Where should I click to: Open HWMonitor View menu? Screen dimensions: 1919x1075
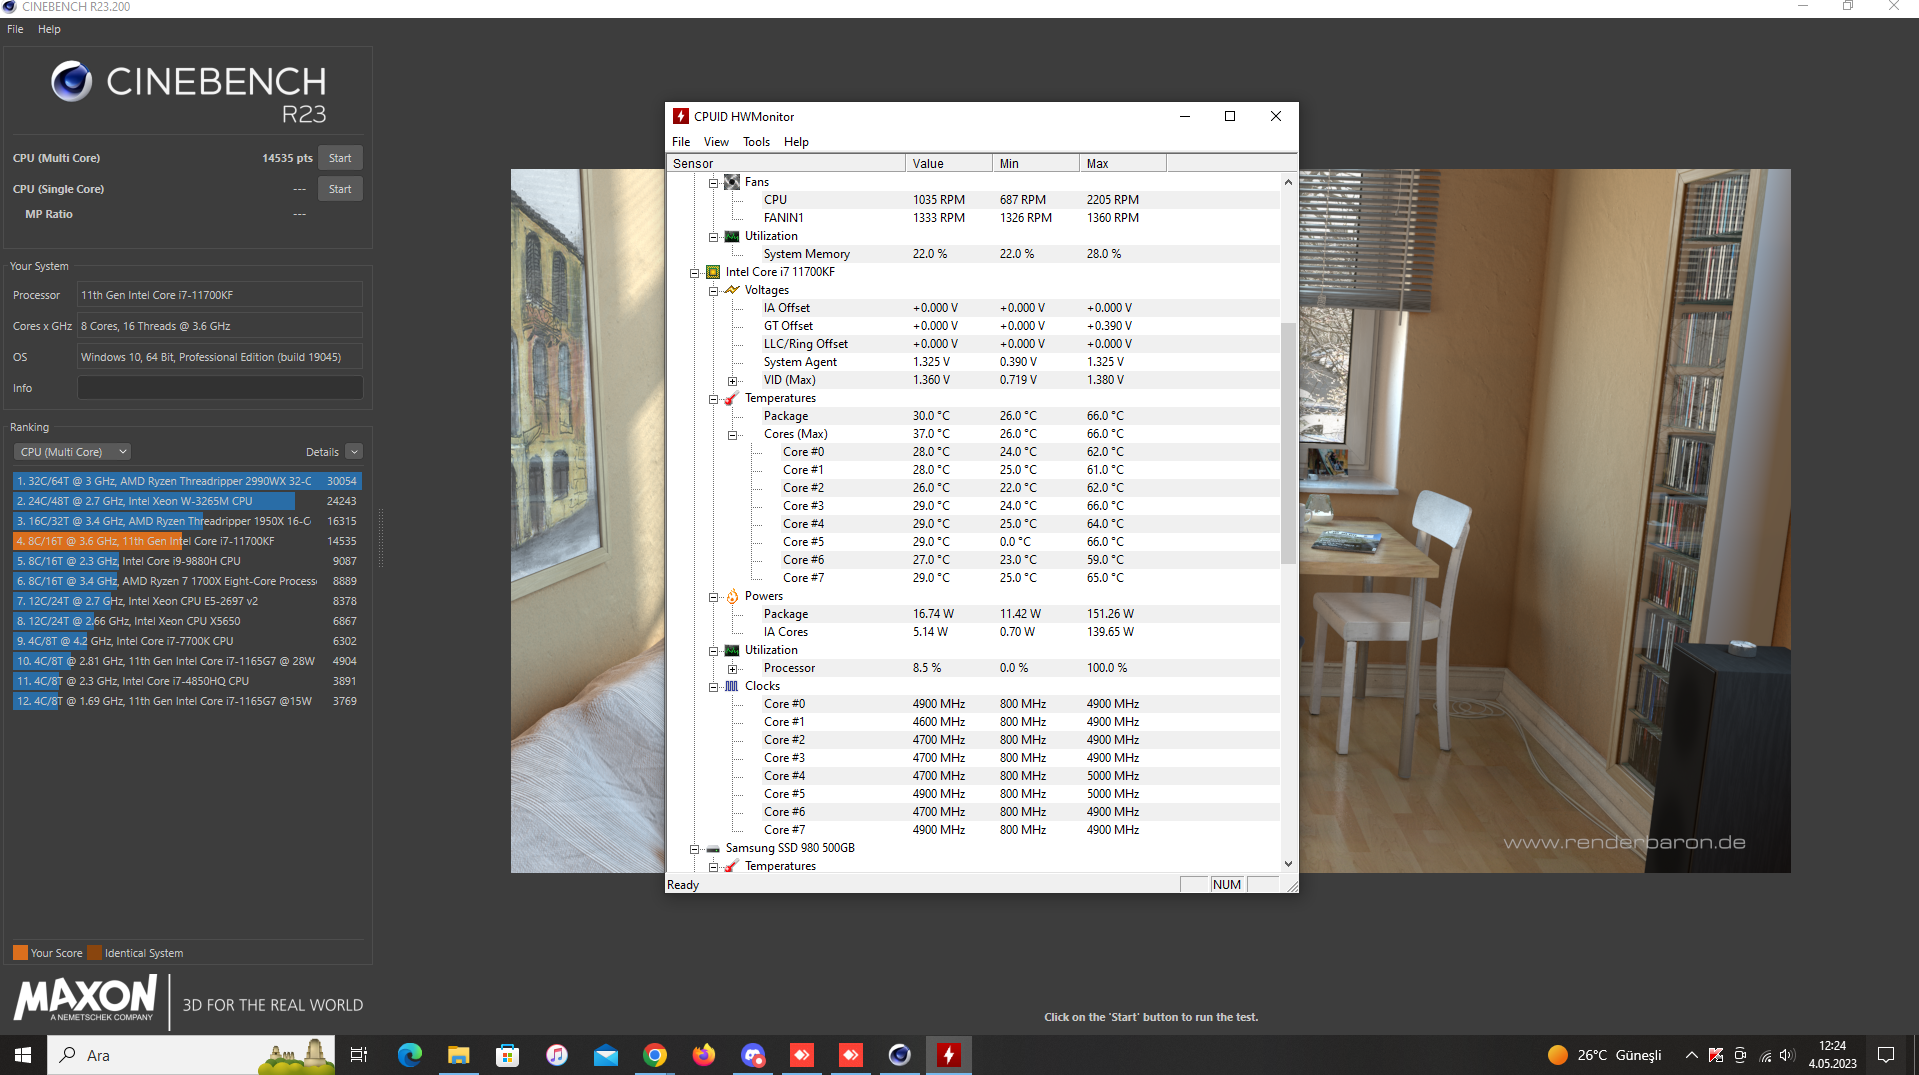click(x=716, y=142)
